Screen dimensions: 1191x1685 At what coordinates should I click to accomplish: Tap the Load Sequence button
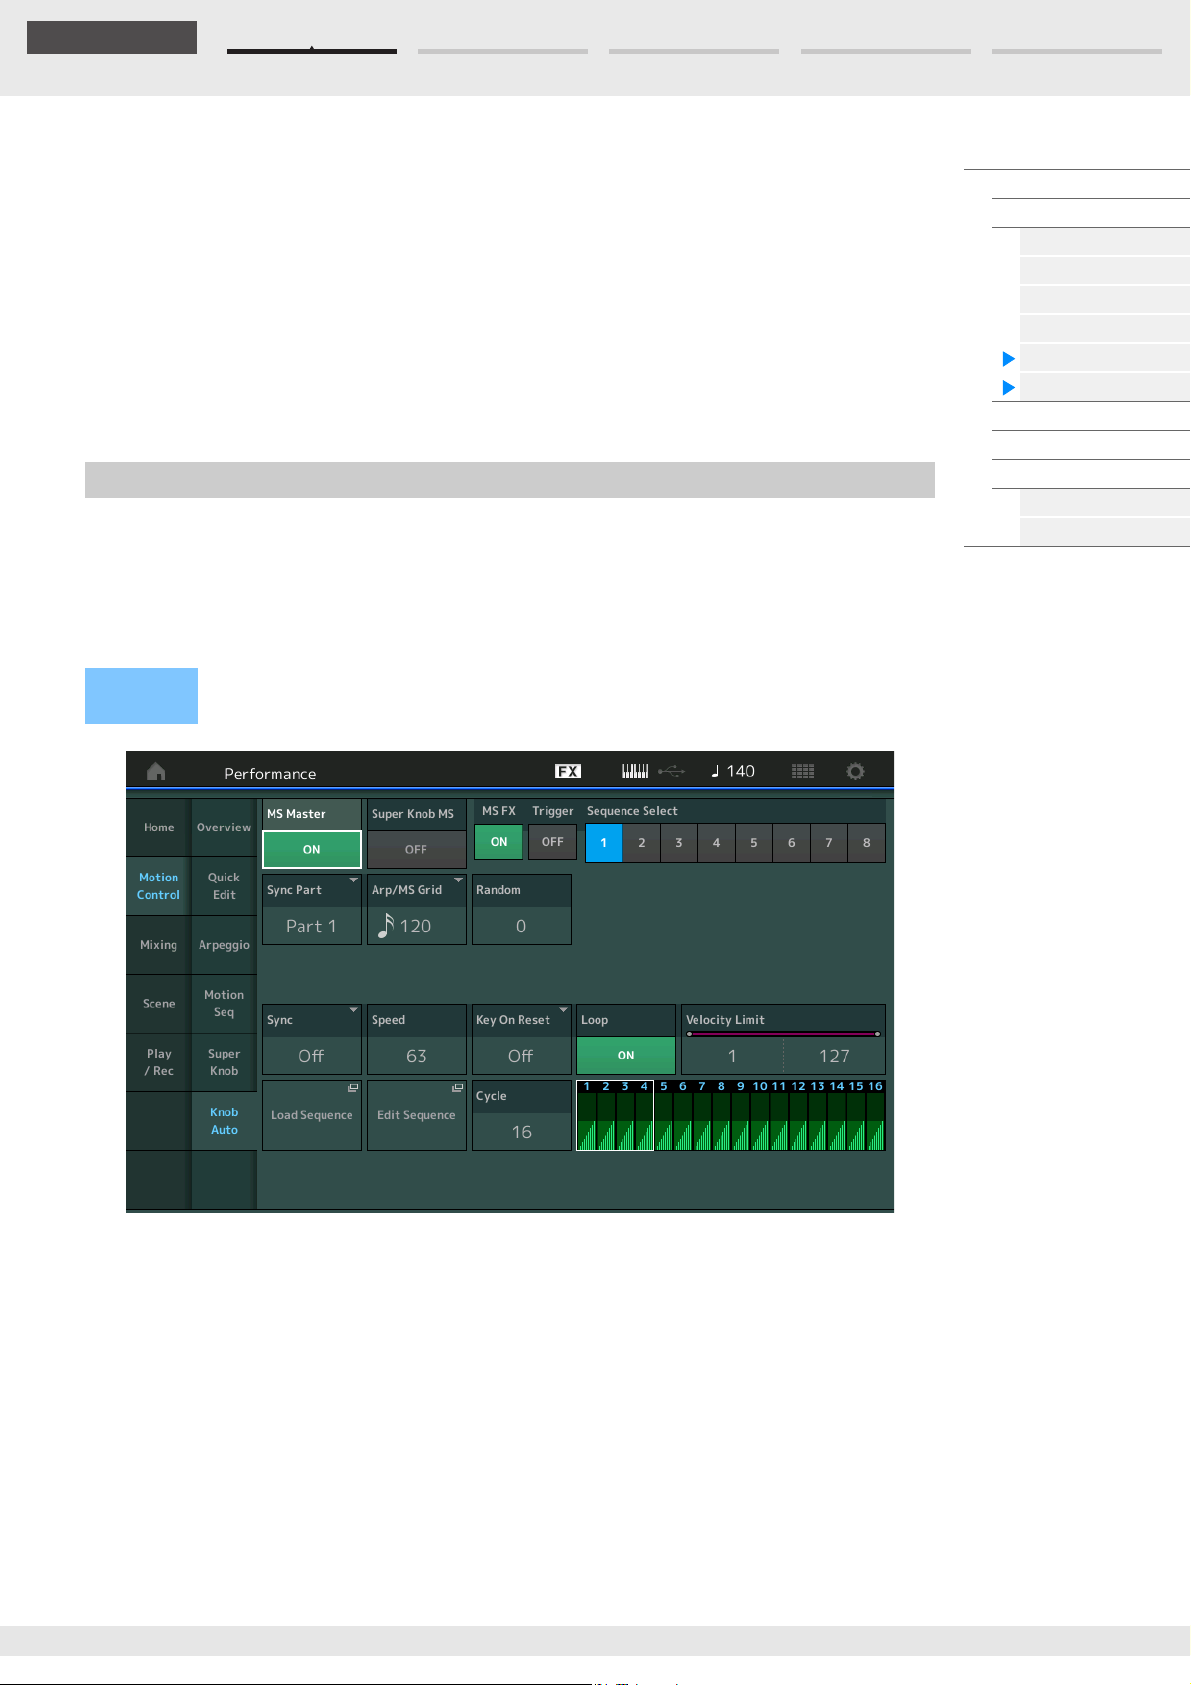[312, 1115]
